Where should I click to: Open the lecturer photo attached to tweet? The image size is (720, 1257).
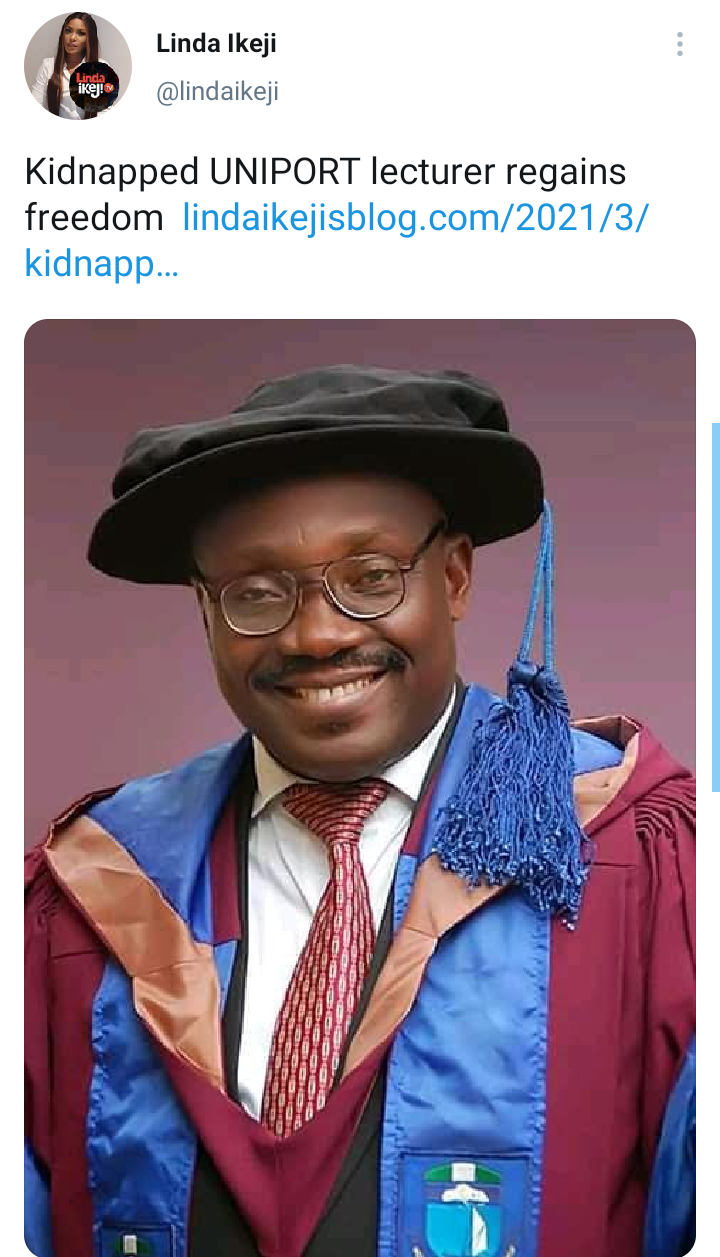[360, 788]
